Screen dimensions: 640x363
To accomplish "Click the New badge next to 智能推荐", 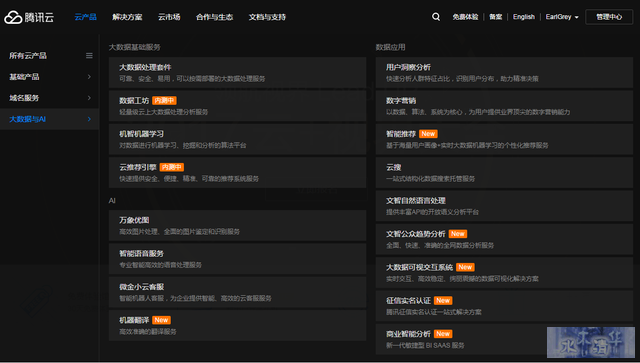I will click(428, 134).
